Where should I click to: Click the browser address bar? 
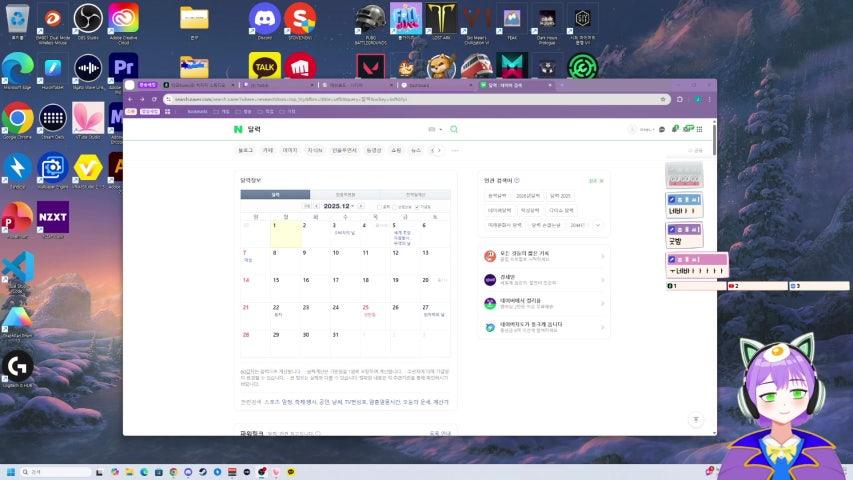click(400, 99)
